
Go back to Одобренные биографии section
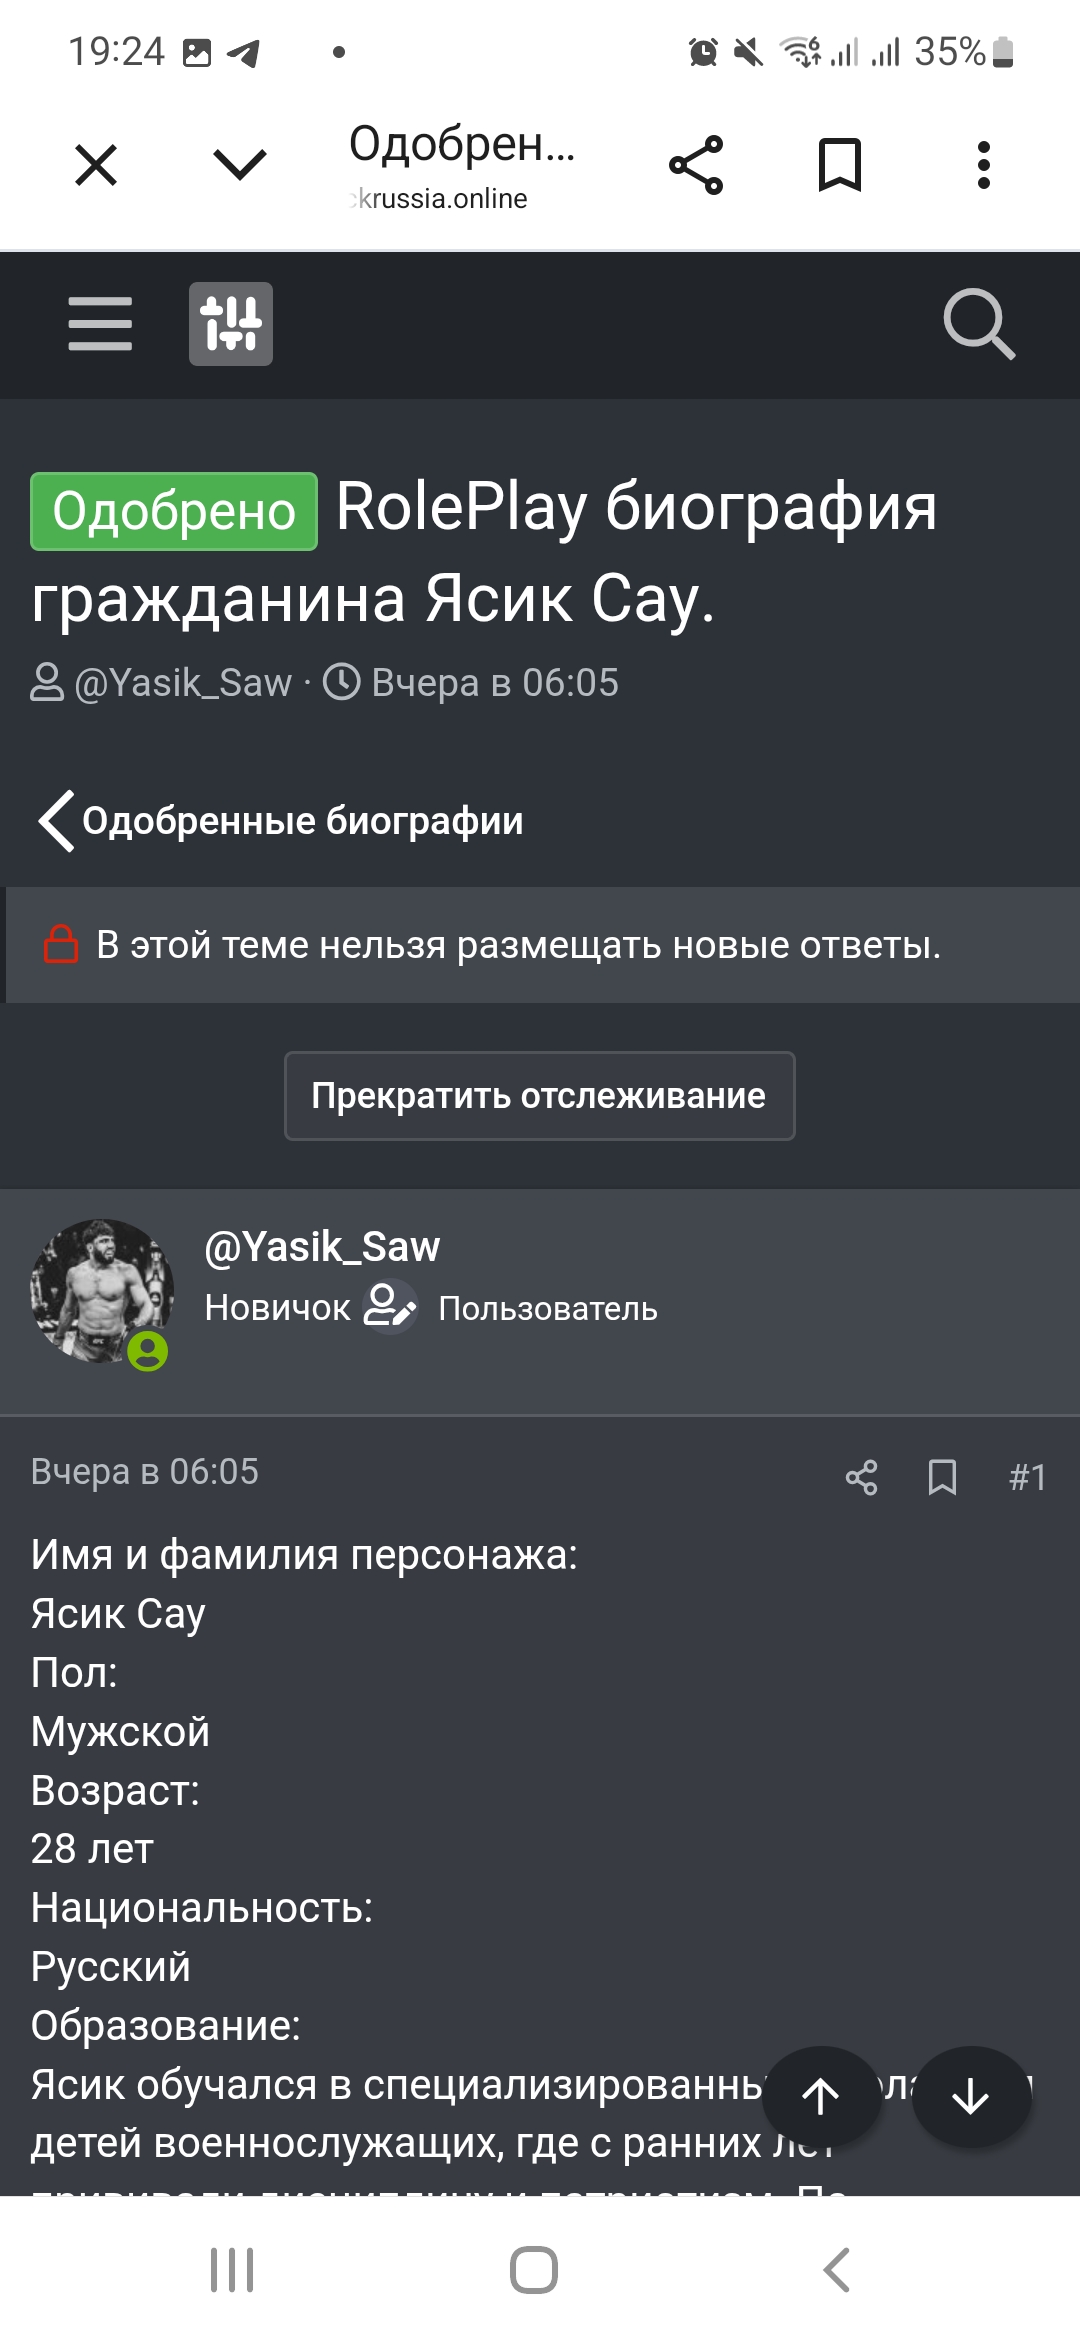[x=282, y=821]
